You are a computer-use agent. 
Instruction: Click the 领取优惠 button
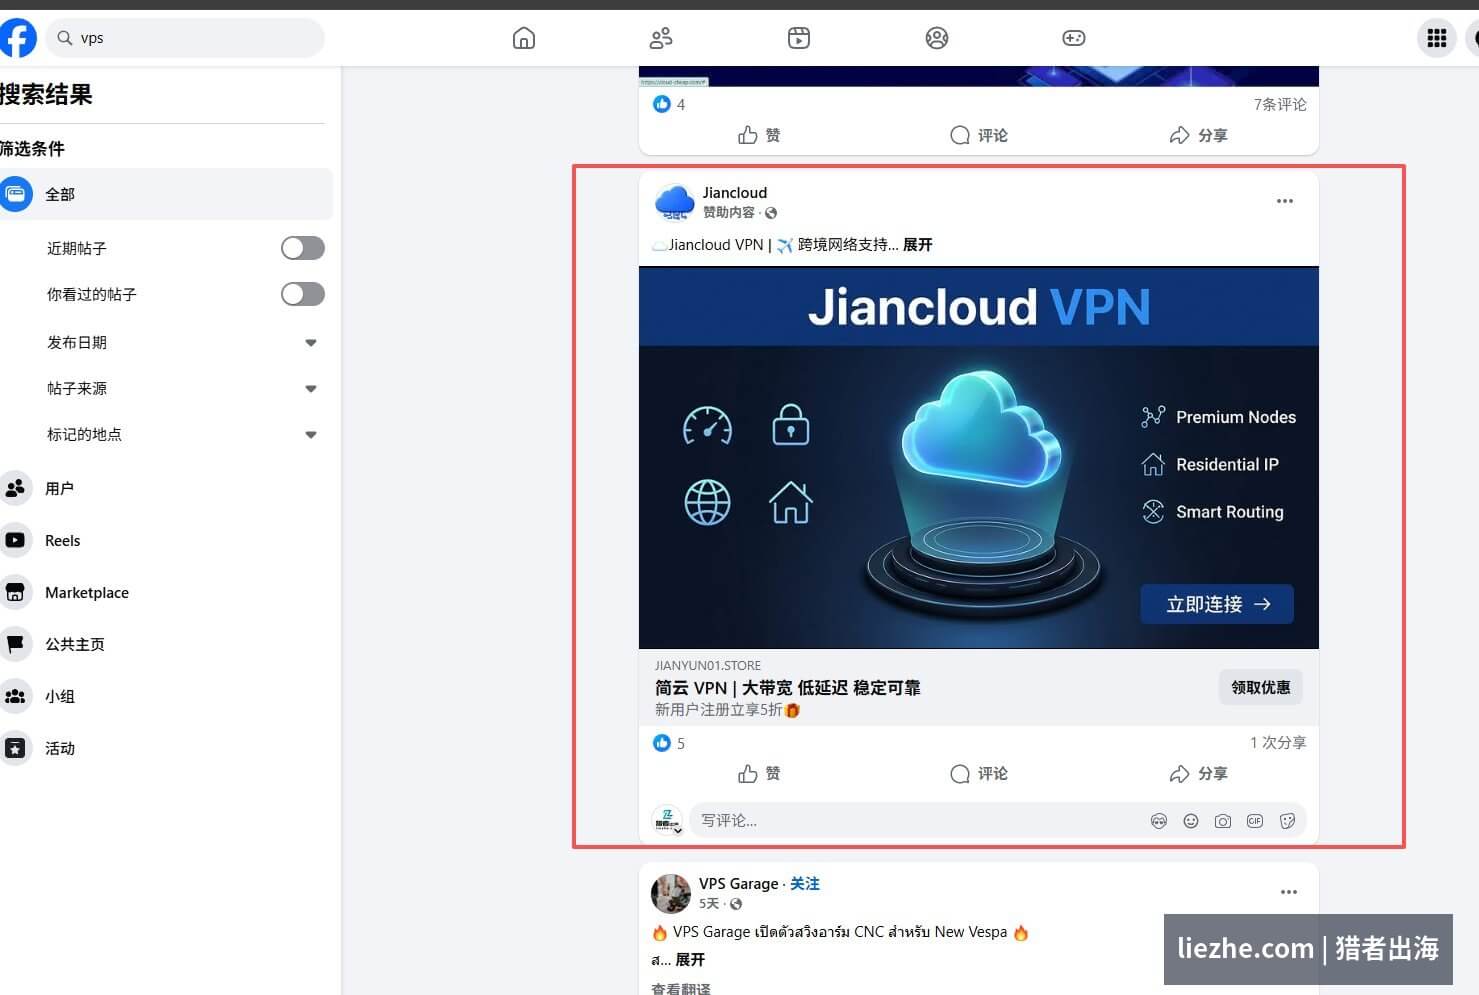tap(1260, 687)
